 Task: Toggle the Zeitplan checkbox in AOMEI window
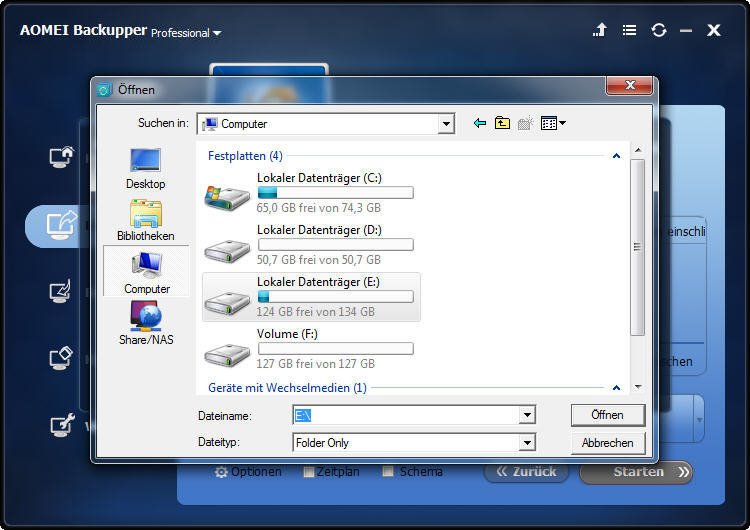[x=309, y=472]
